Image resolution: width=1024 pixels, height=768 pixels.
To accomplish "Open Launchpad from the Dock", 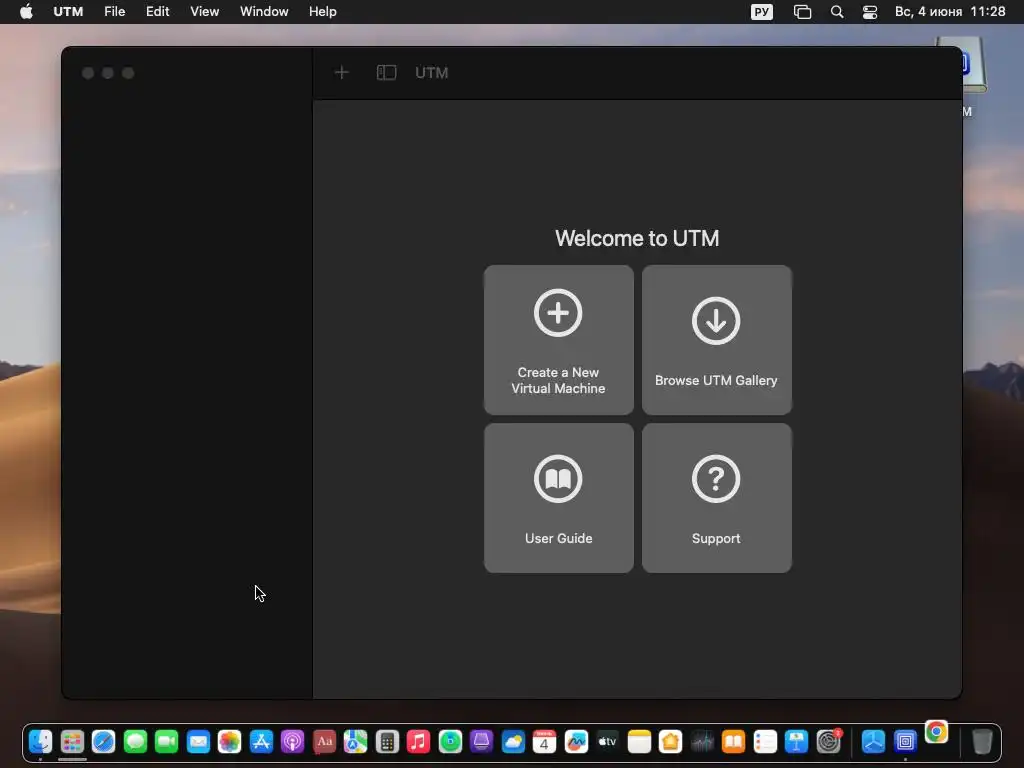I will [x=72, y=742].
